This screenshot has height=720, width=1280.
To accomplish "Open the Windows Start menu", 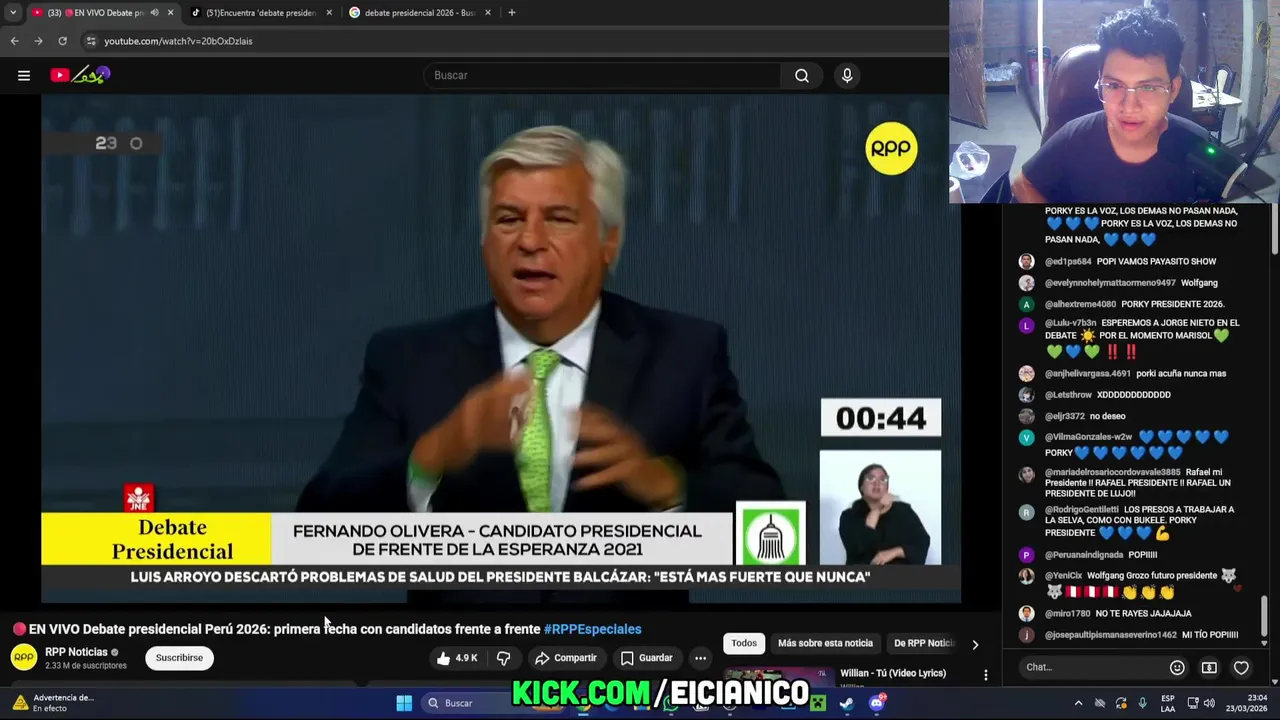I will point(404,703).
